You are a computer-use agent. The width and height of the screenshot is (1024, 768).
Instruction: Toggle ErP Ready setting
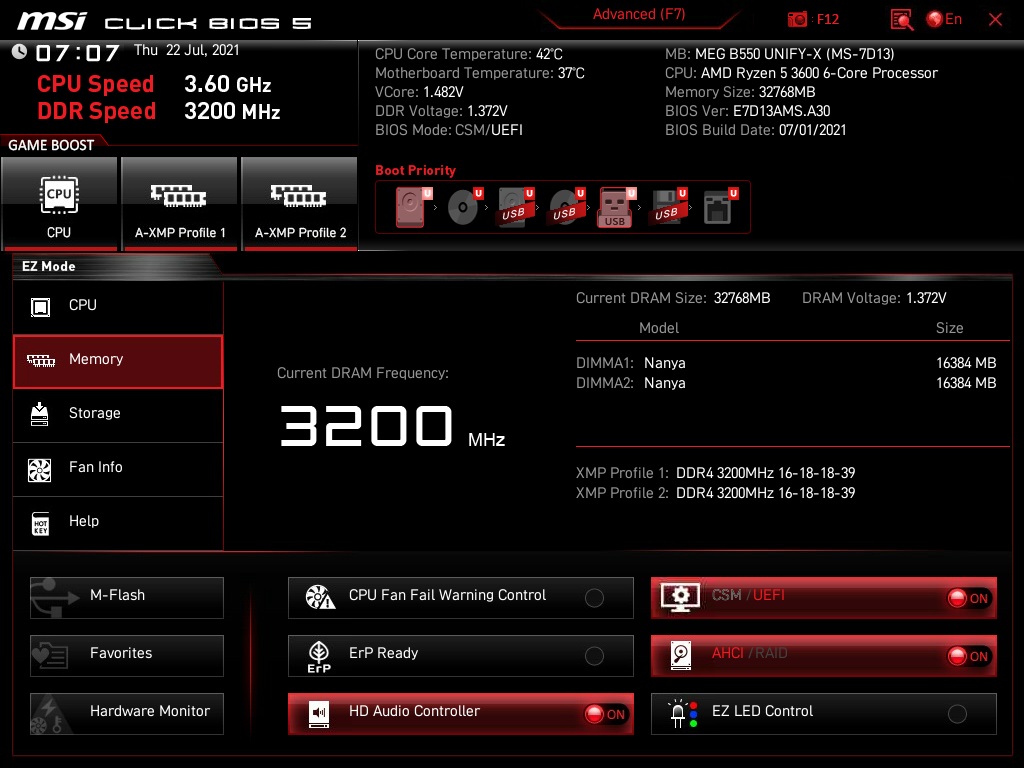click(460, 656)
